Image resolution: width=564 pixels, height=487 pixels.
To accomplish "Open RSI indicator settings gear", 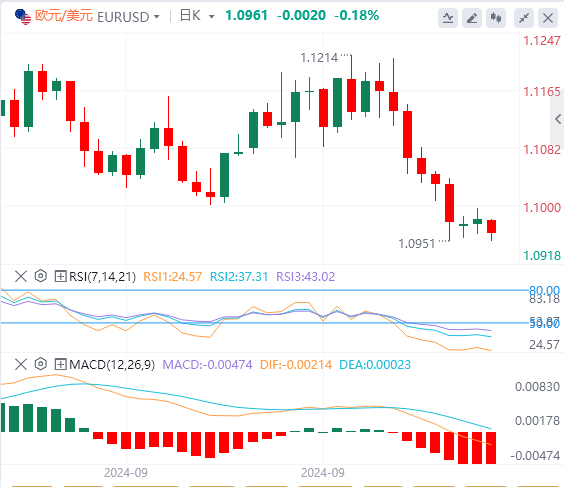I will 41,276.
